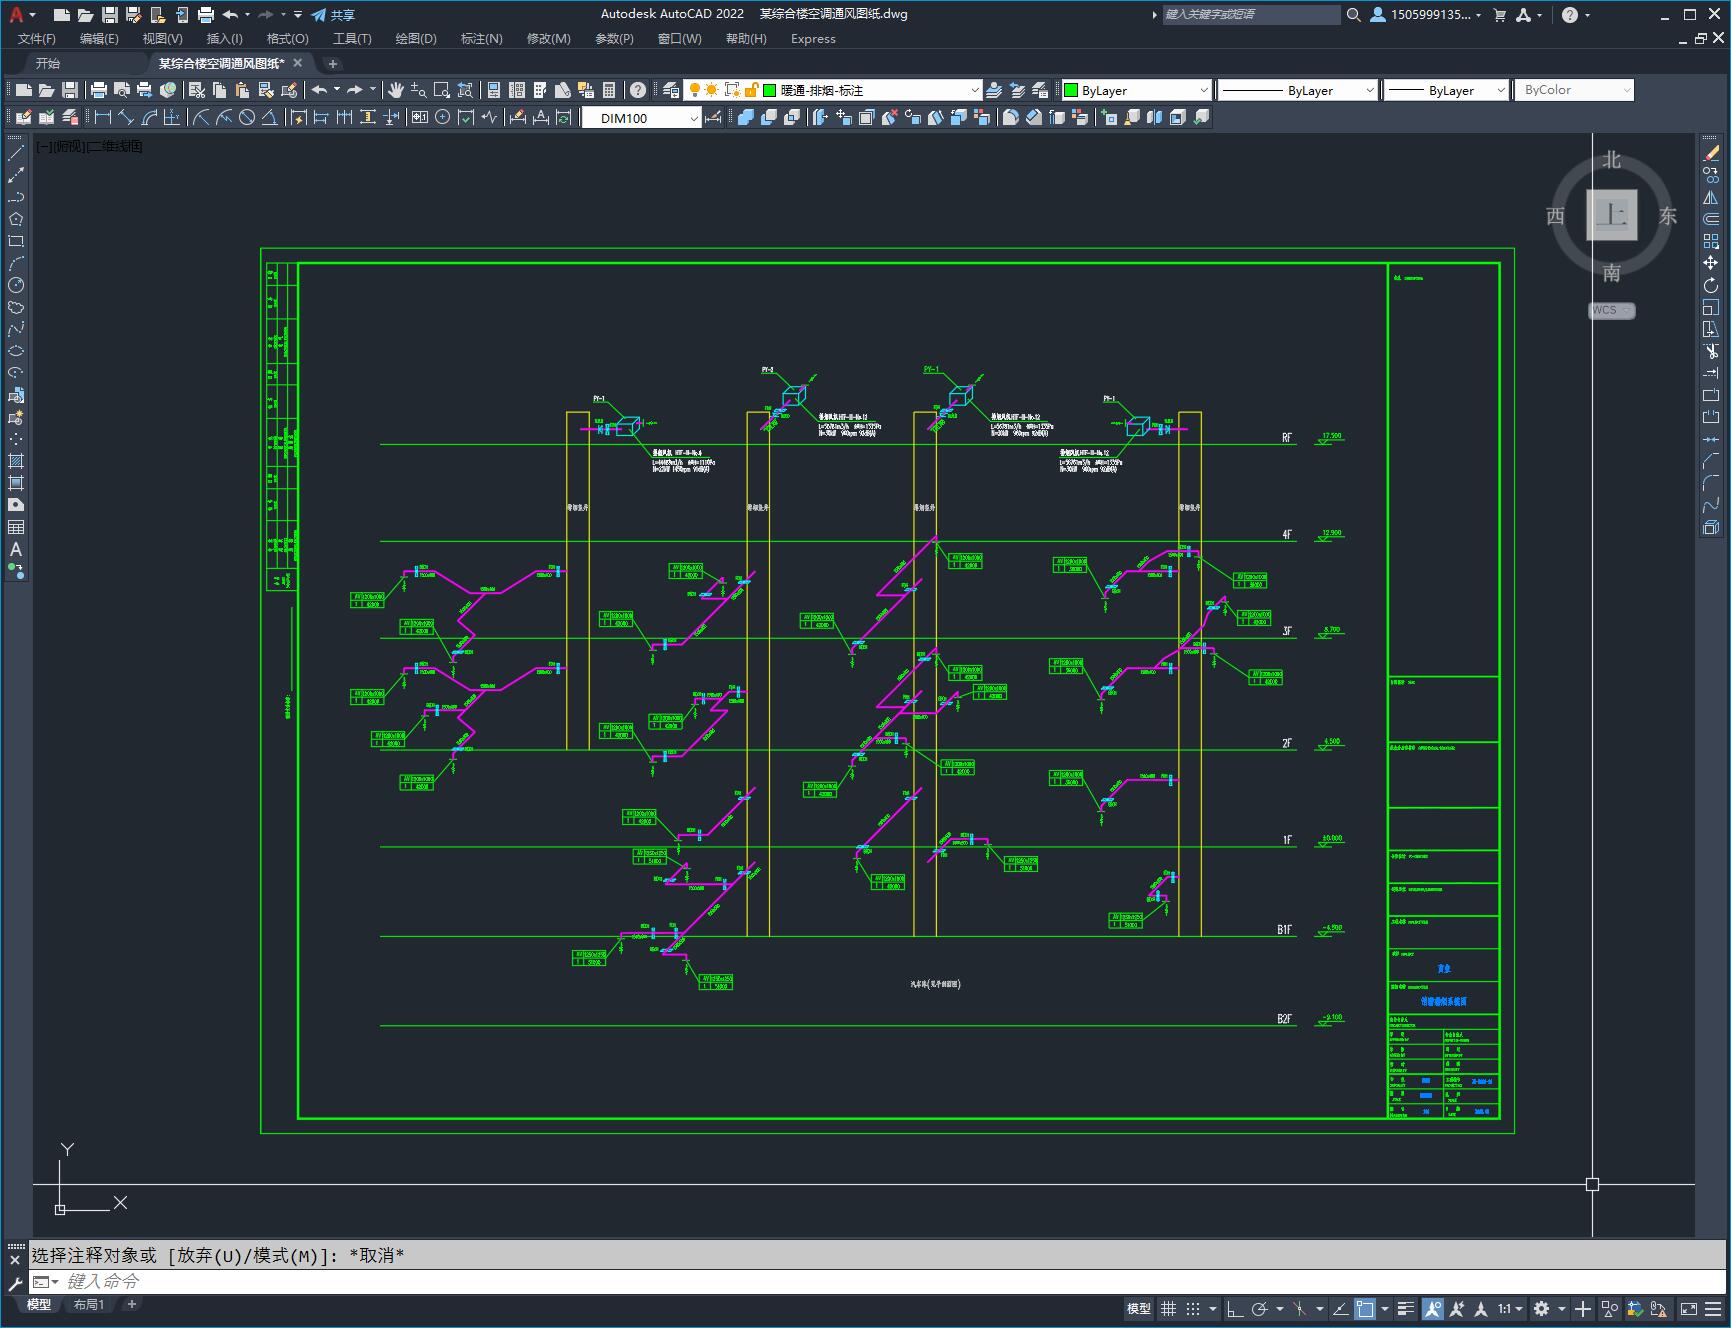Viewport: 1731px width, 1328px height.
Task: Open the 视图(V) menu
Action: click(162, 38)
